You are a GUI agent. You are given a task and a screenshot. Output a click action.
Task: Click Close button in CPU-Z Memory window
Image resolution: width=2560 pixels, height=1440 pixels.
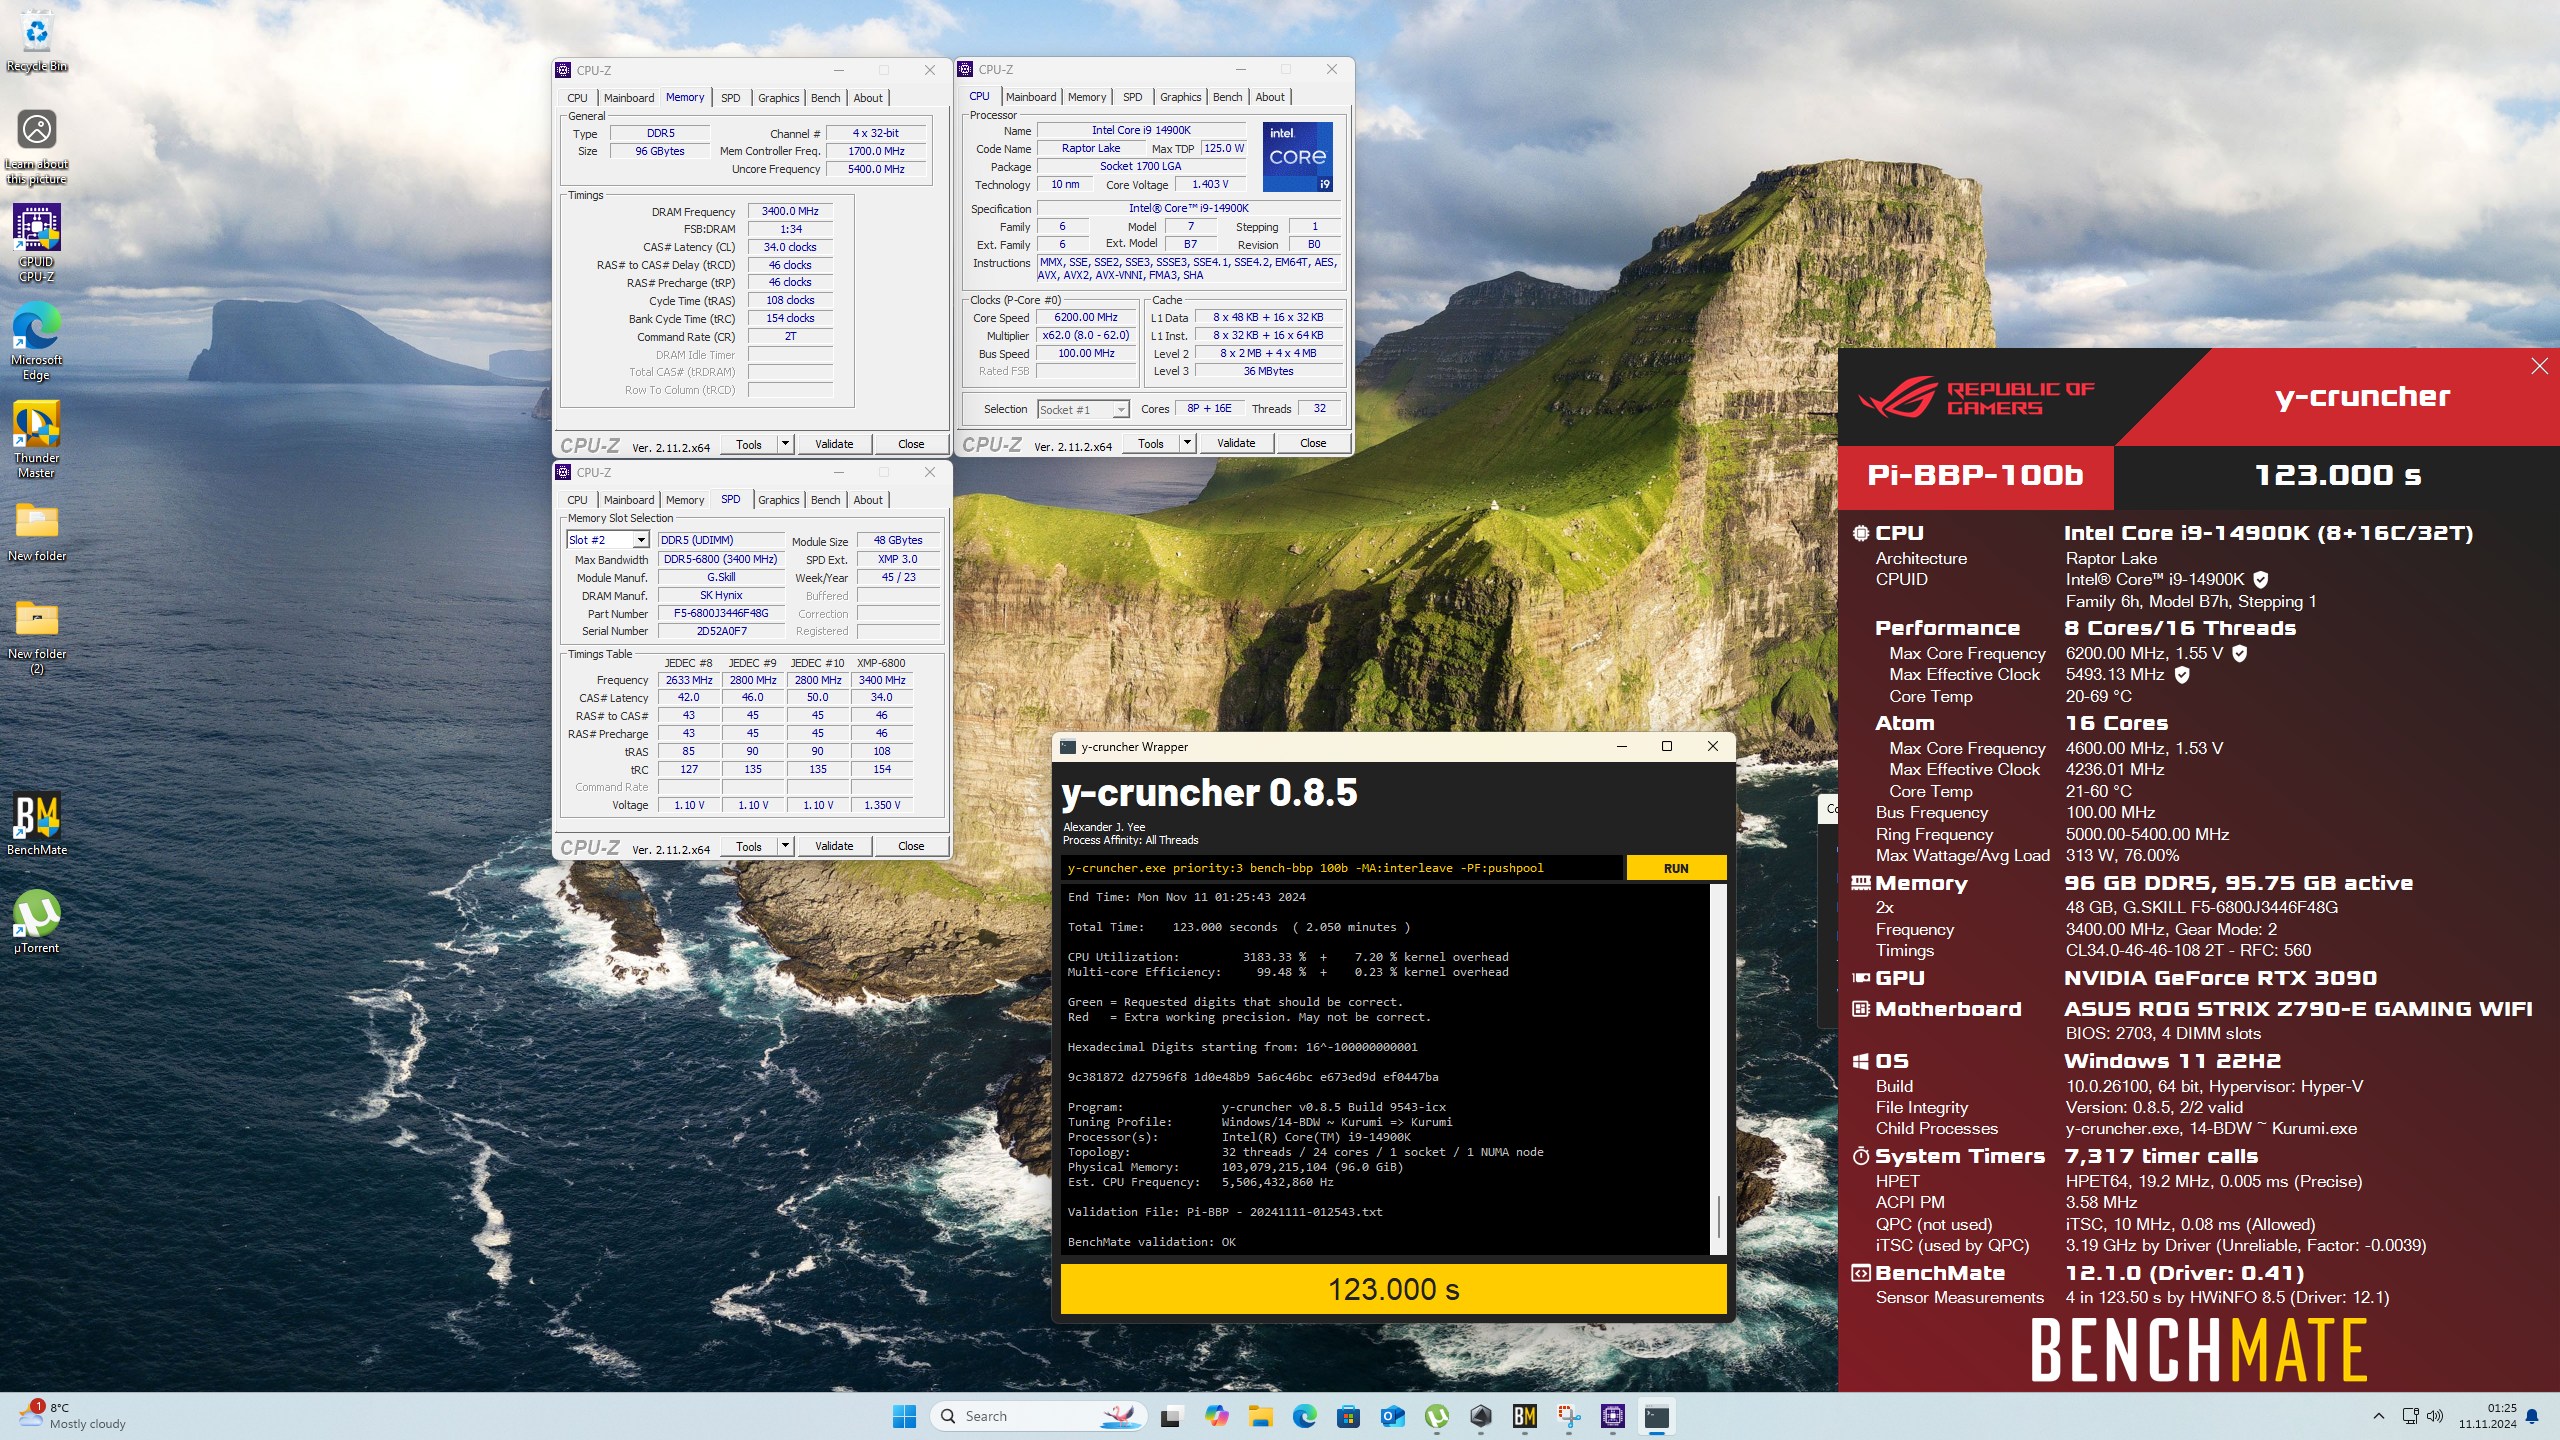coord(911,444)
